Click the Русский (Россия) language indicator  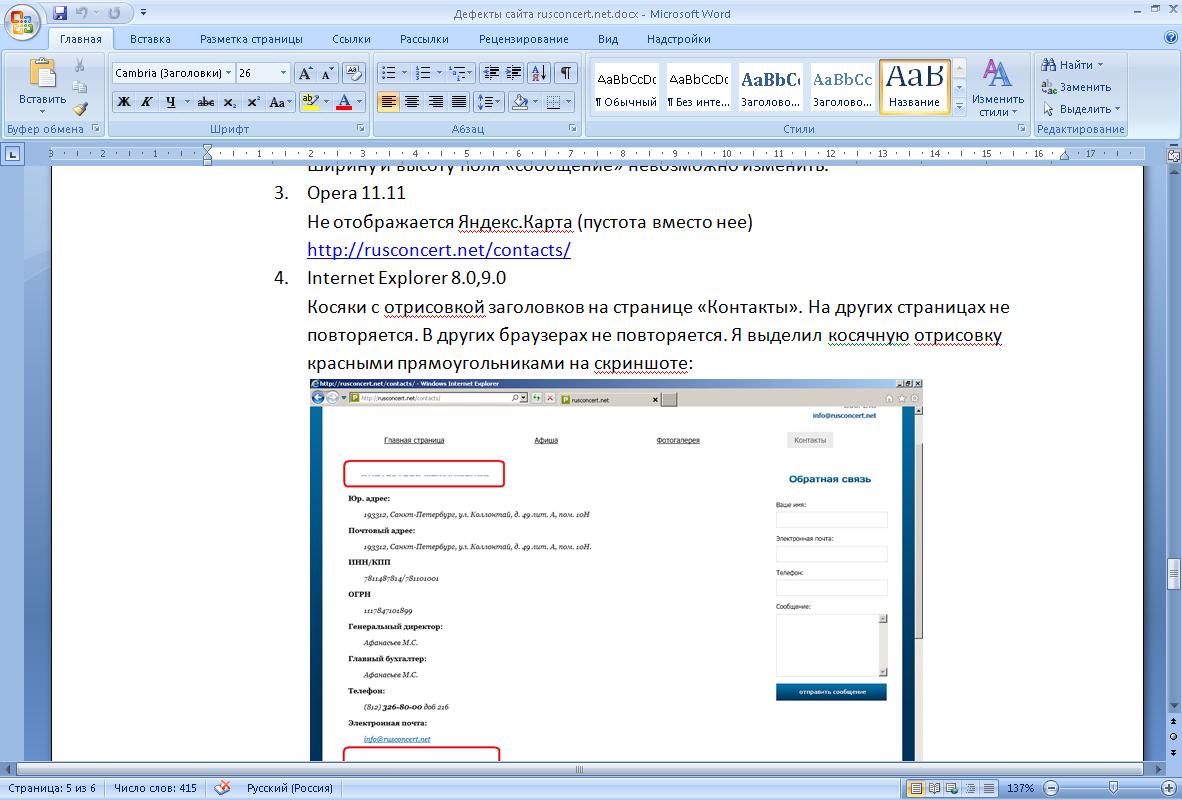[289, 788]
